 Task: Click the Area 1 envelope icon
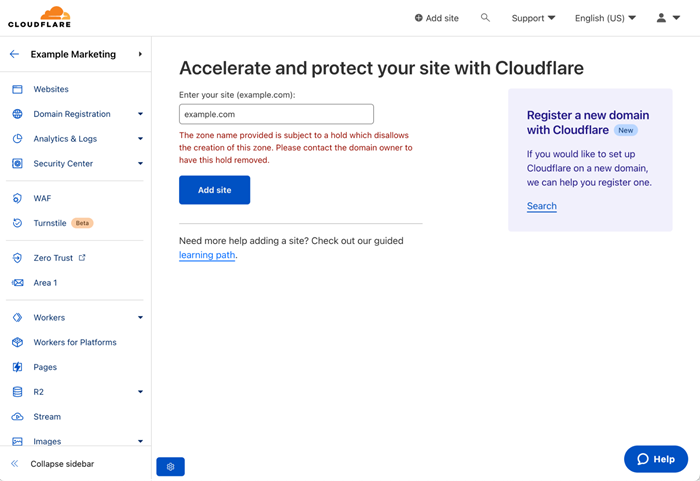17,283
